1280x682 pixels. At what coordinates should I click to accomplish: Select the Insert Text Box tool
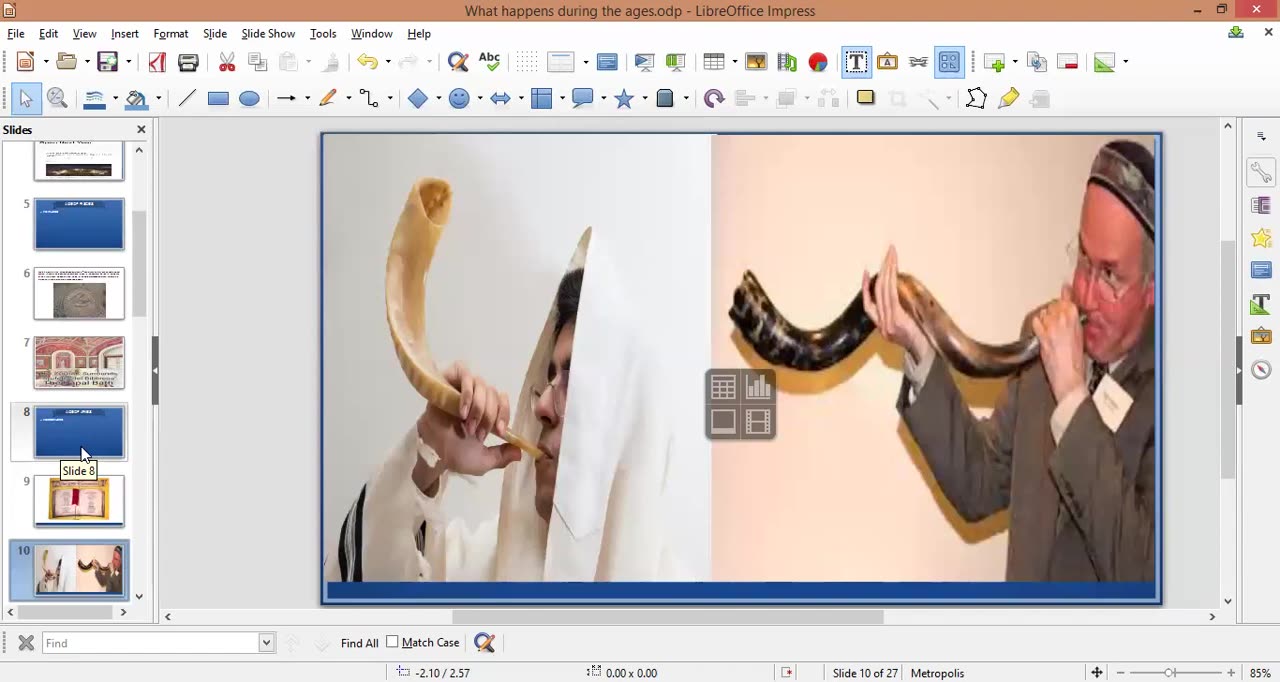[856, 62]
